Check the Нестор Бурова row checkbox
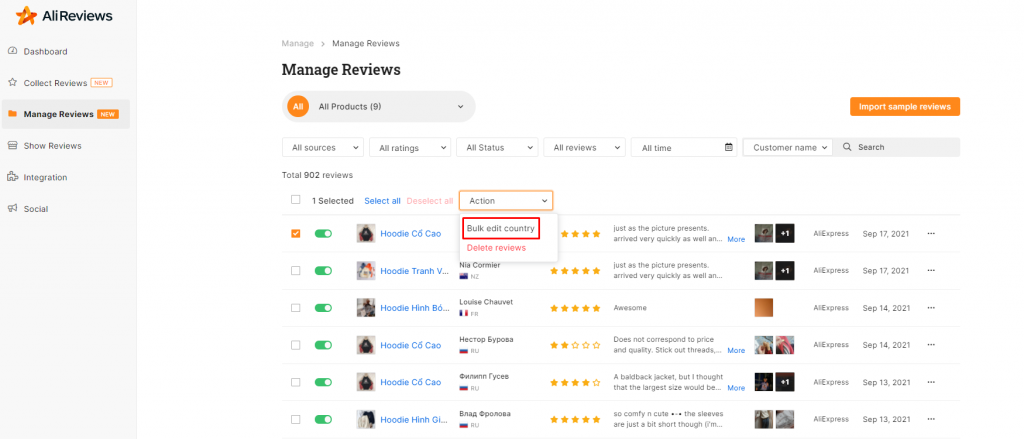The width and height of the screenshot is (1024, 439). click(x=296, y=345)
